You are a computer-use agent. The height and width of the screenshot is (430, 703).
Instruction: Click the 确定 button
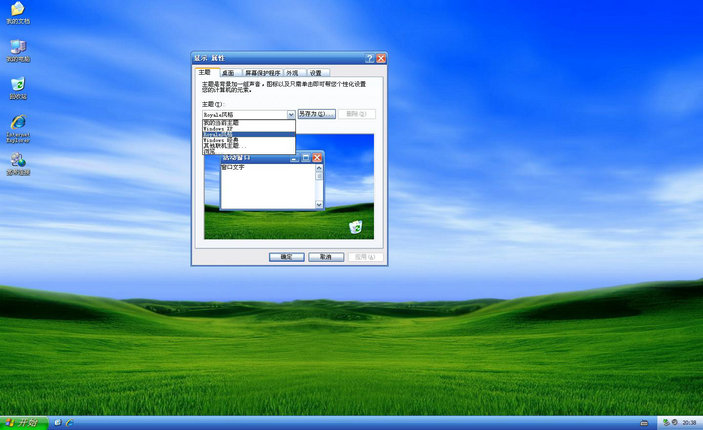pos(286,257)
